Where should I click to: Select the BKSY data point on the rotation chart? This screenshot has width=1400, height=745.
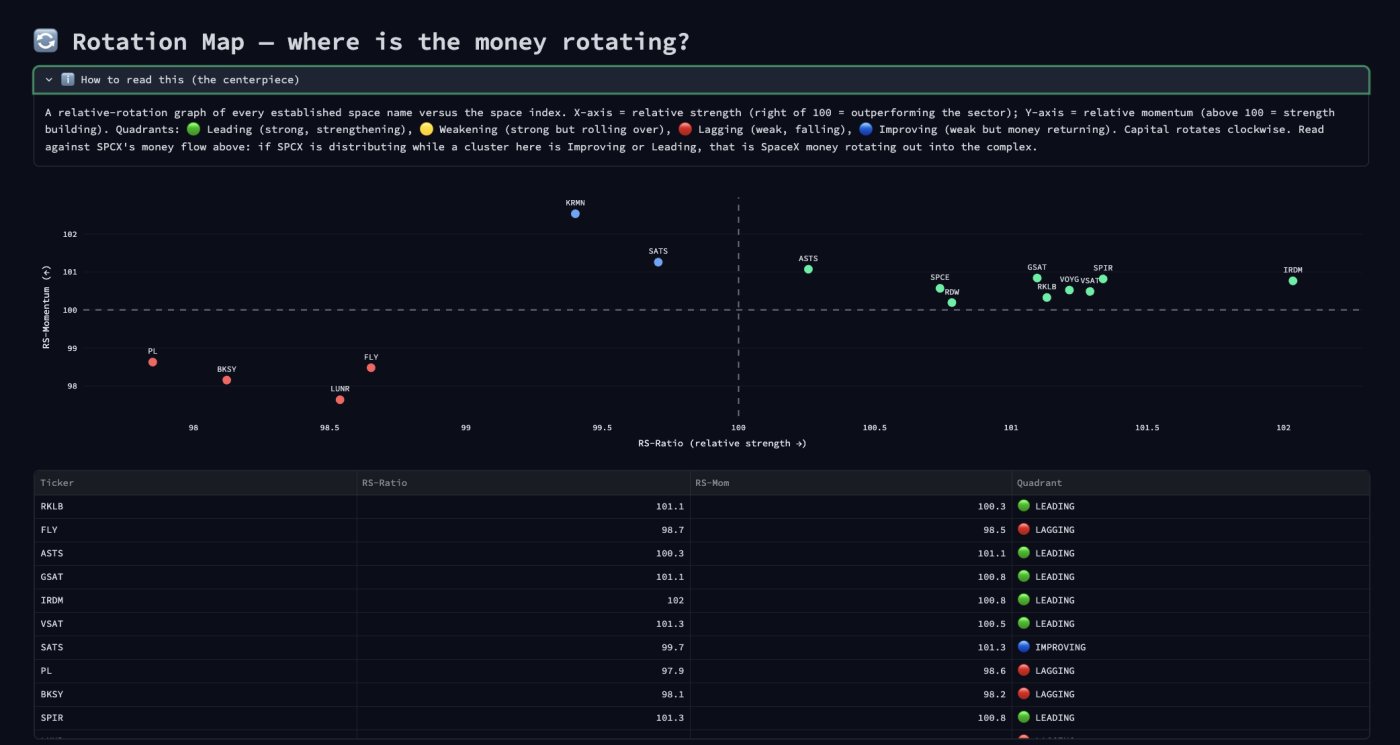tap(227, 380)
